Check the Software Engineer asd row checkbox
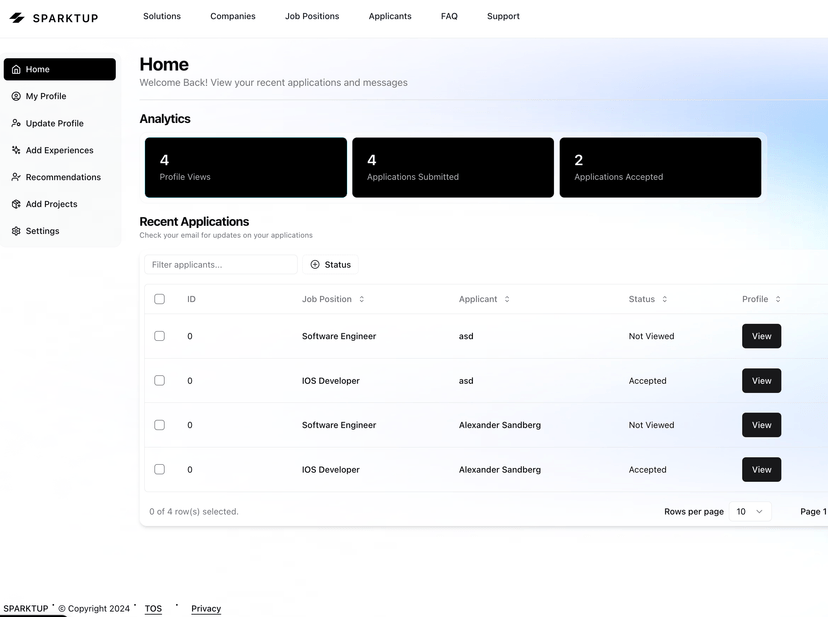 tap(159, 336)
